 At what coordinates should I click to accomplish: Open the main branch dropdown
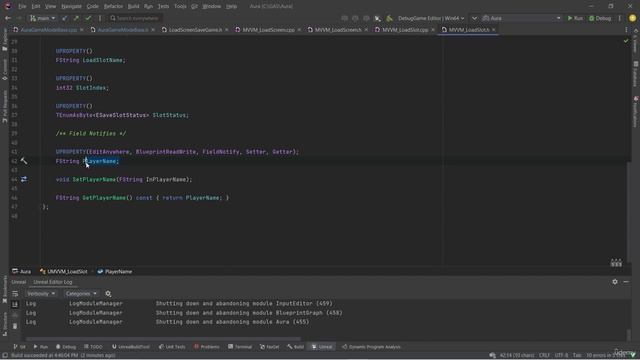42,18
